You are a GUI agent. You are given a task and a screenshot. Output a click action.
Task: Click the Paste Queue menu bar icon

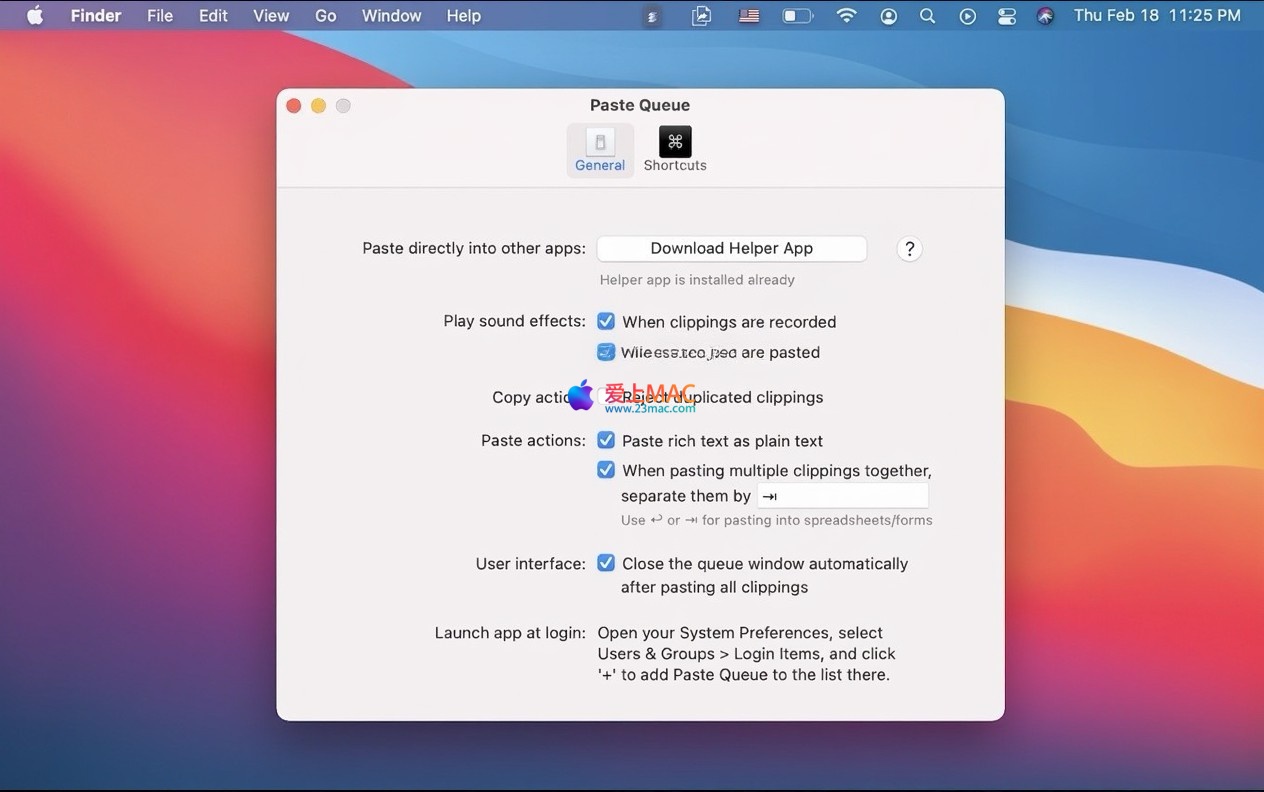tap(652, 16)
